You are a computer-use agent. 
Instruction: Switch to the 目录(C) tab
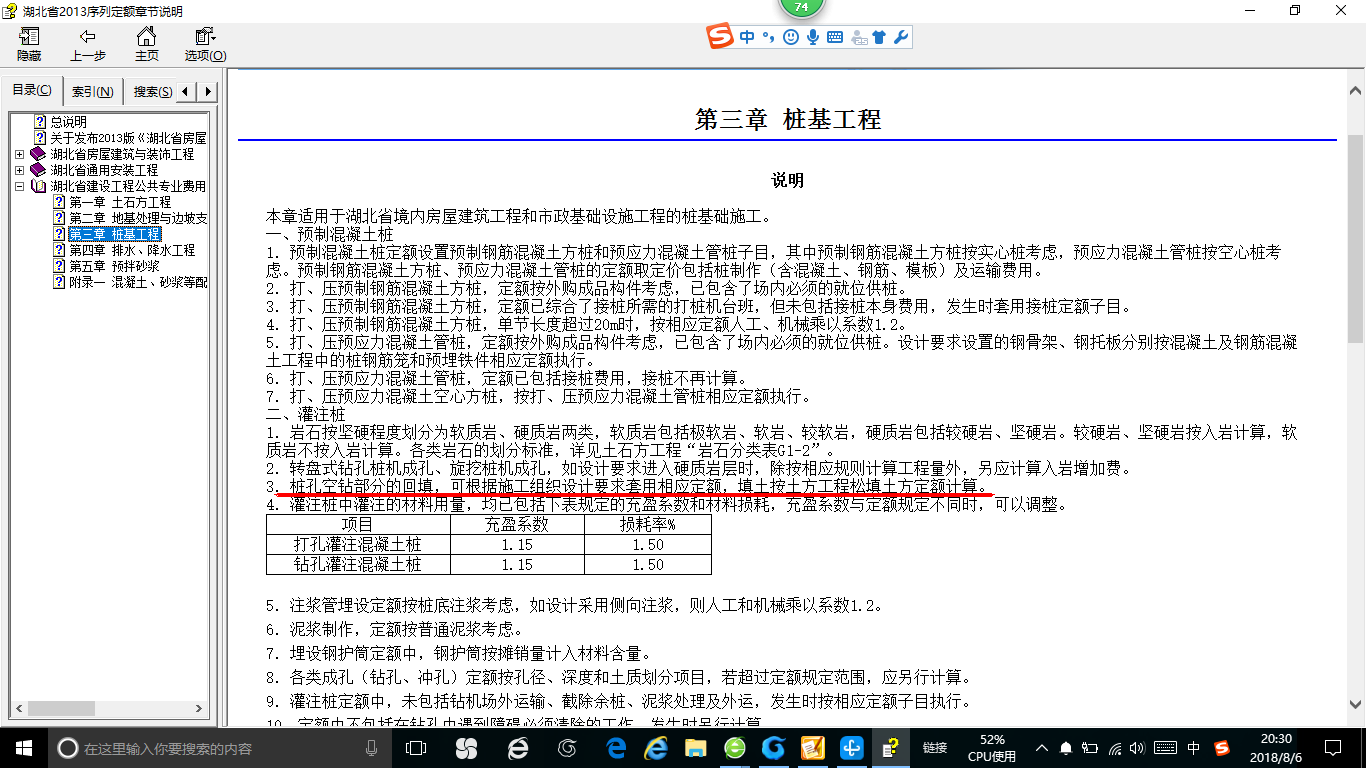[x=32, y=91]
